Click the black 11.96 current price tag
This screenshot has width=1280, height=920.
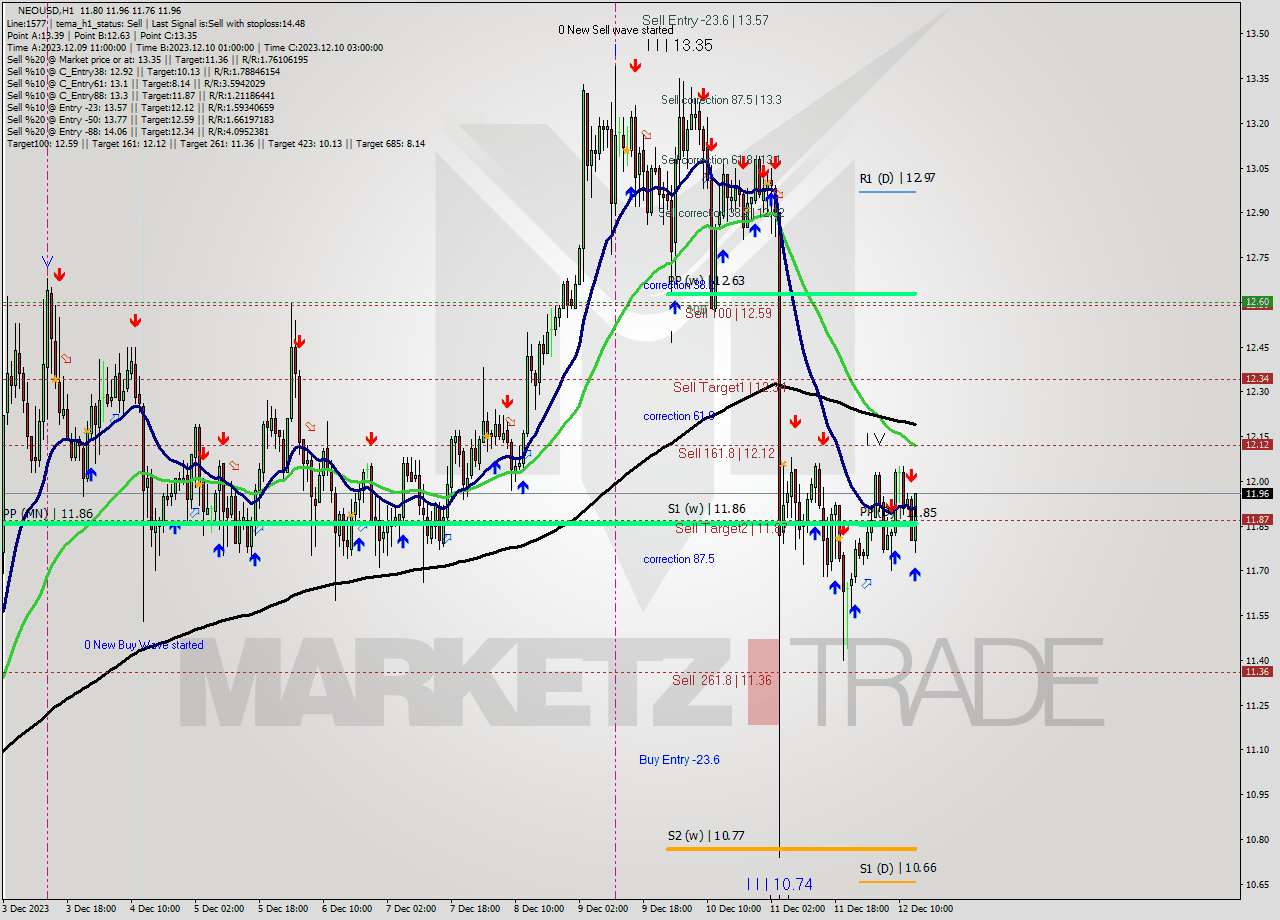pyautogui.click(x=1256, y=493)
